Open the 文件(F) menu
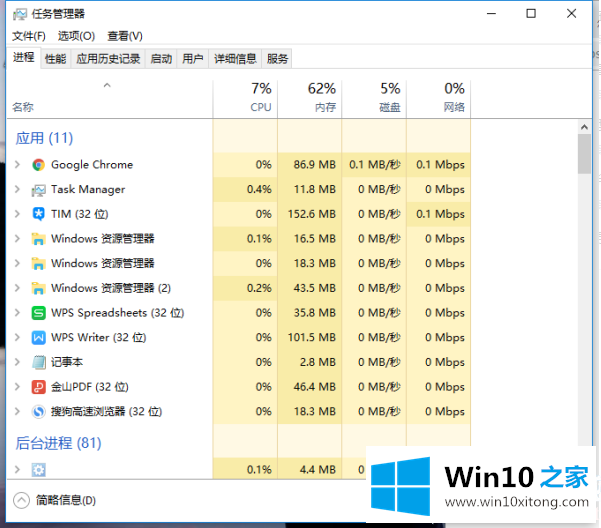This screenshot has width=601, height=528. [29, 36]
